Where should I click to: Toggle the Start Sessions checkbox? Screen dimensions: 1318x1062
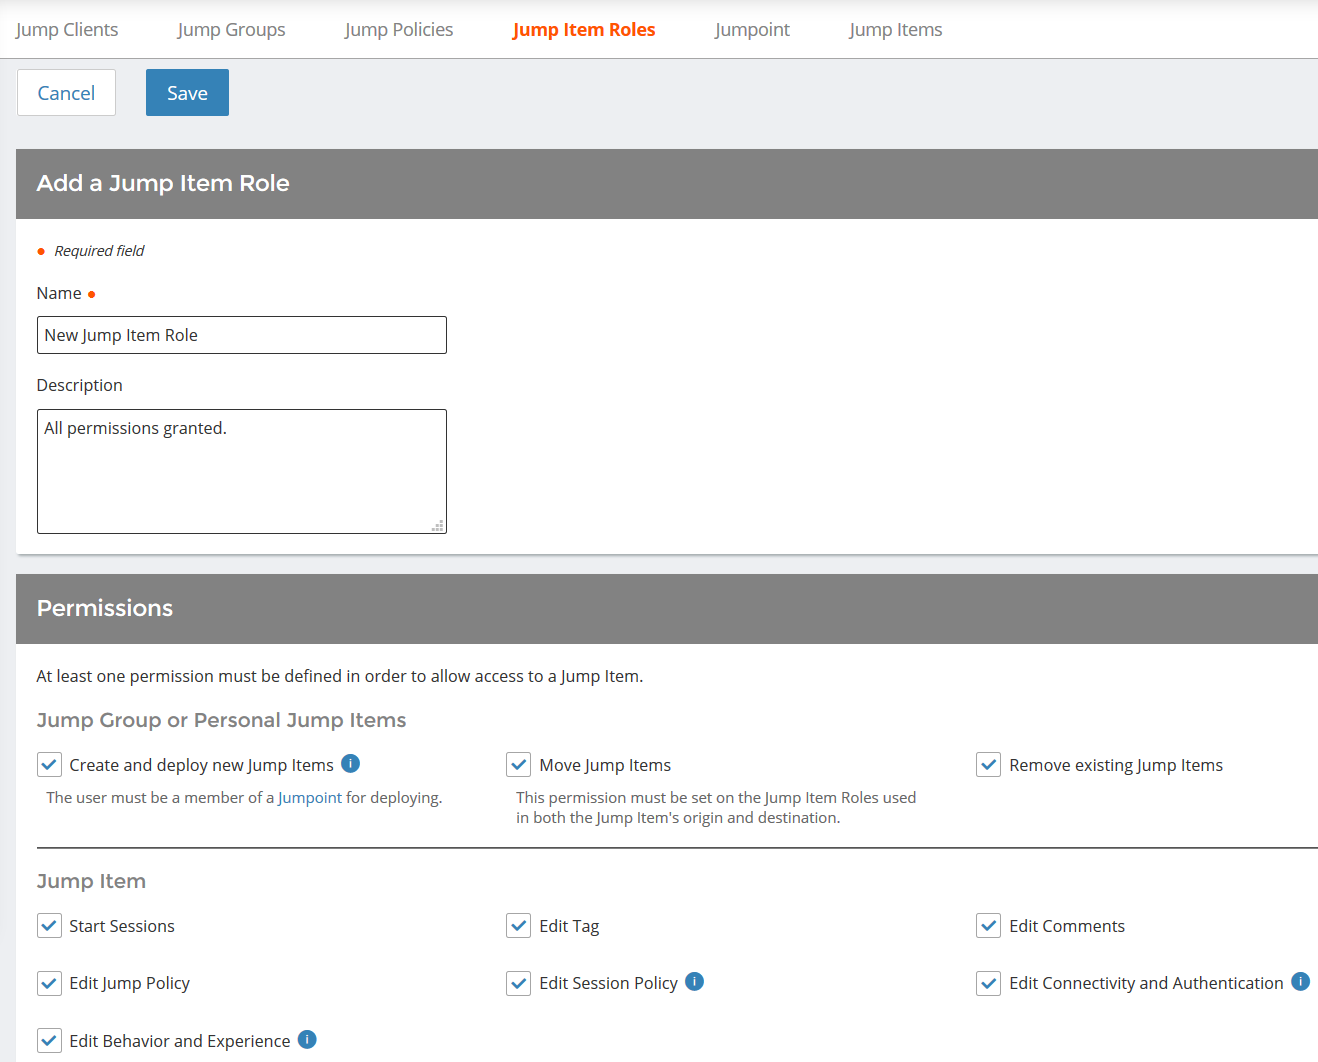click(49, 925)
